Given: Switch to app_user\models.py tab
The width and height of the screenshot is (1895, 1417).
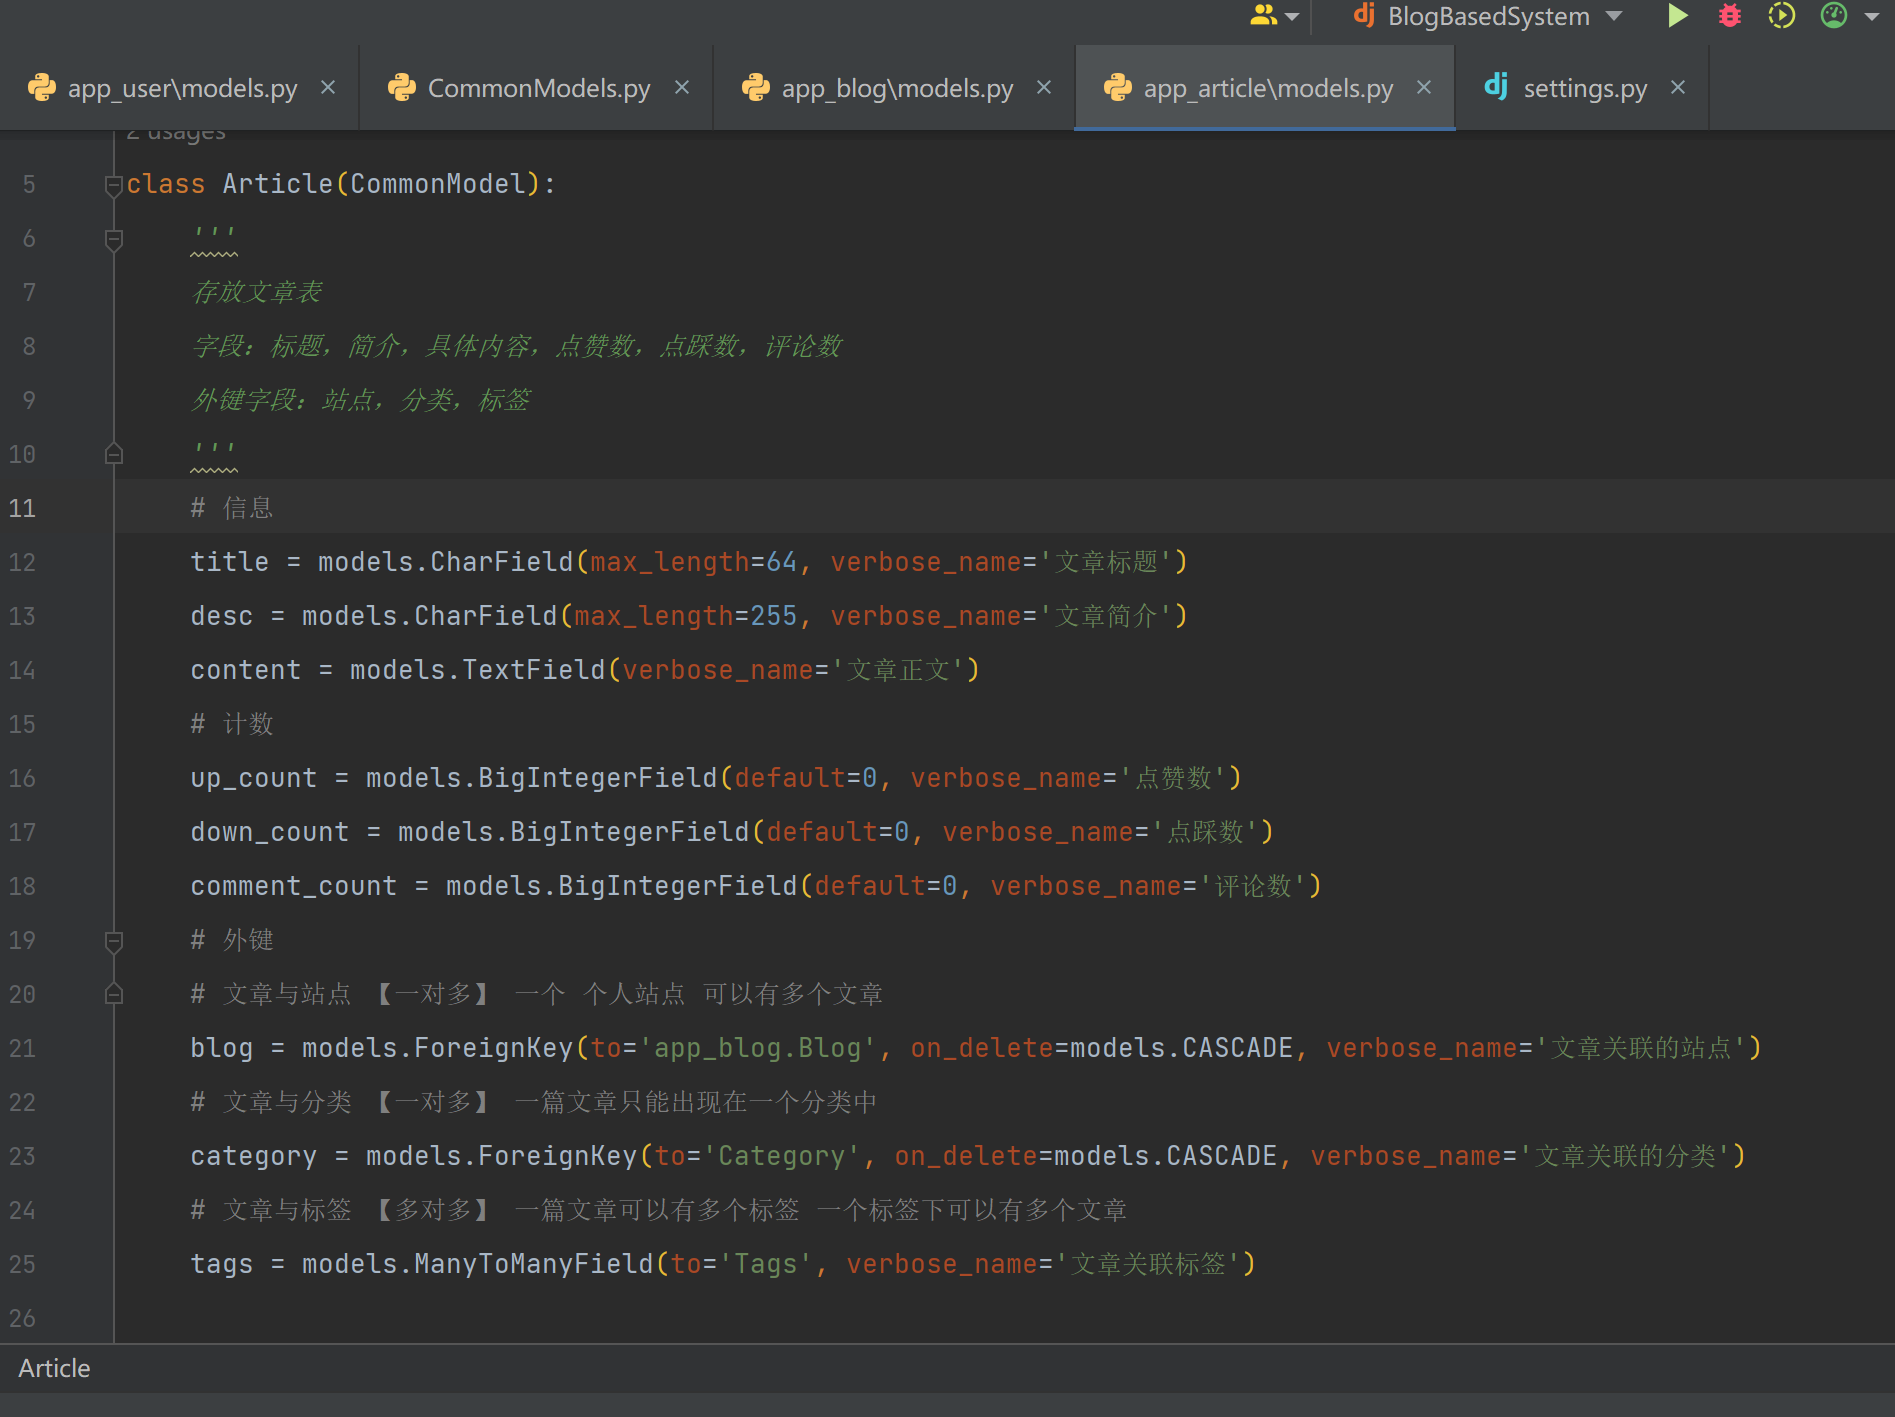Looking at the screenshot, I should pyautogui.click(x=182, y=88).
